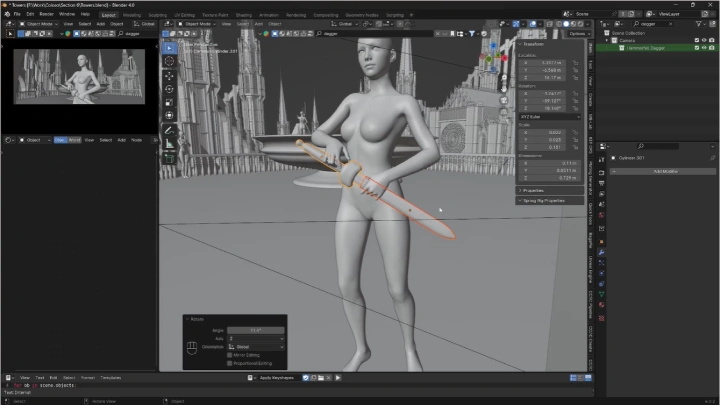Image resolution: width=720 pixels, height=405 pixels.
Task: Toggle X-ray view in viewport header
Action: click(x=549, y=24)
